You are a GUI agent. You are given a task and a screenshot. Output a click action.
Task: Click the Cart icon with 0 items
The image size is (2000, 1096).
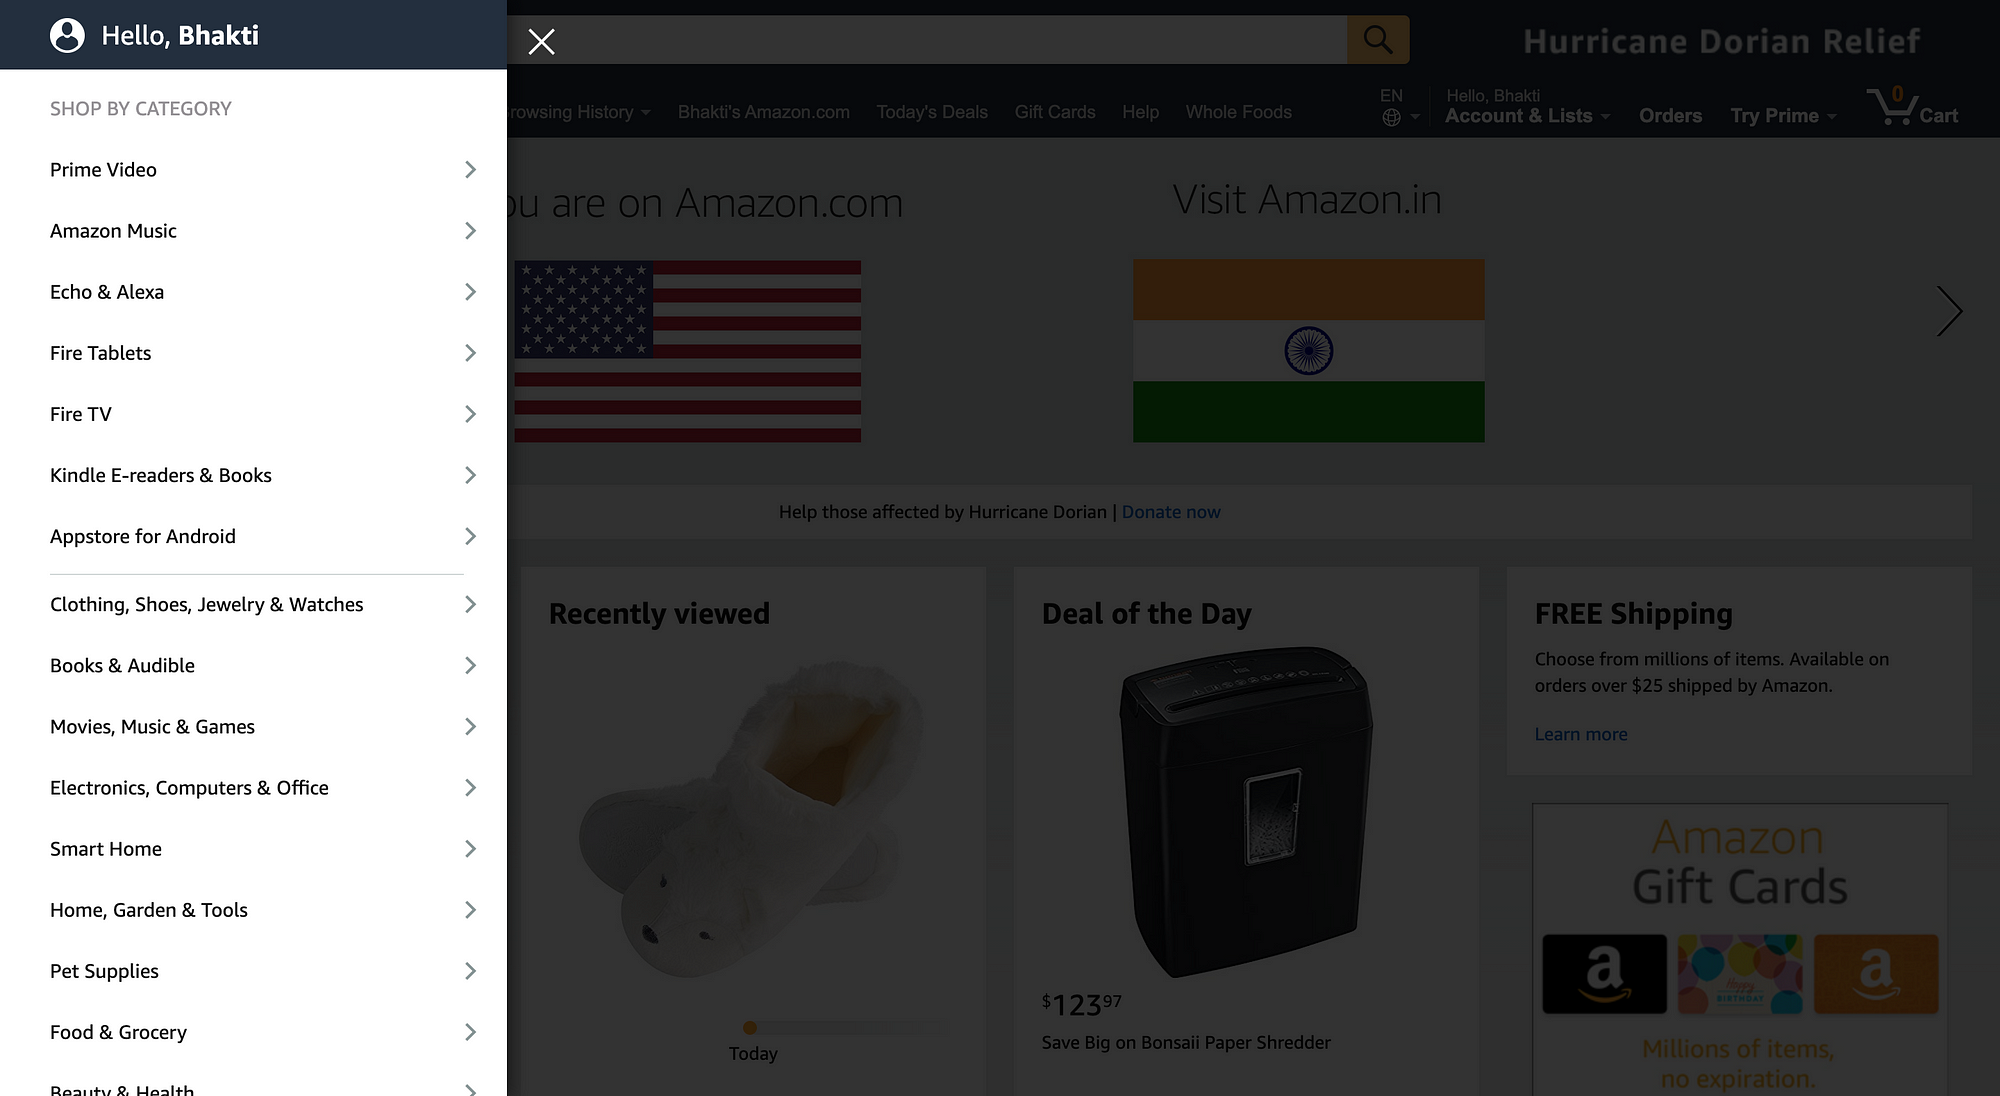pos(1911,108)
